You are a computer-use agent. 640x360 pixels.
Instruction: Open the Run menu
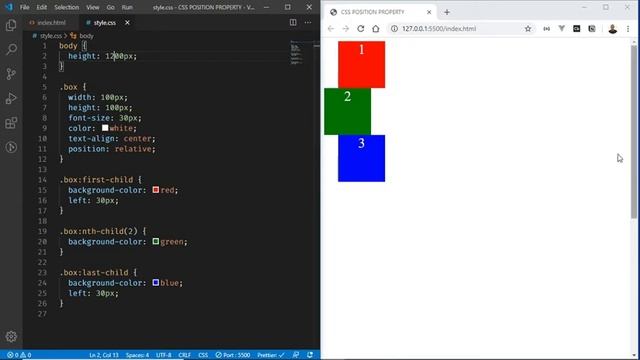pyautogui.click(x=127, y=7)
